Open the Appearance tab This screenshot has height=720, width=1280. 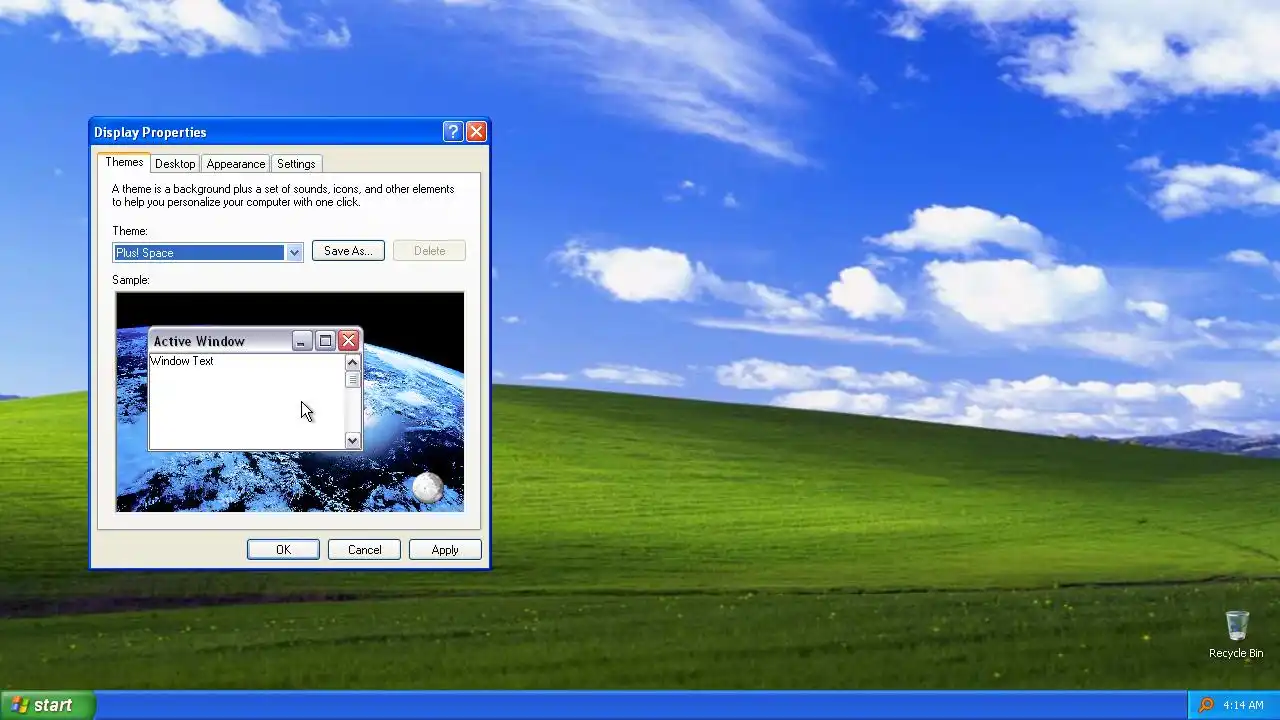point(236,164)
